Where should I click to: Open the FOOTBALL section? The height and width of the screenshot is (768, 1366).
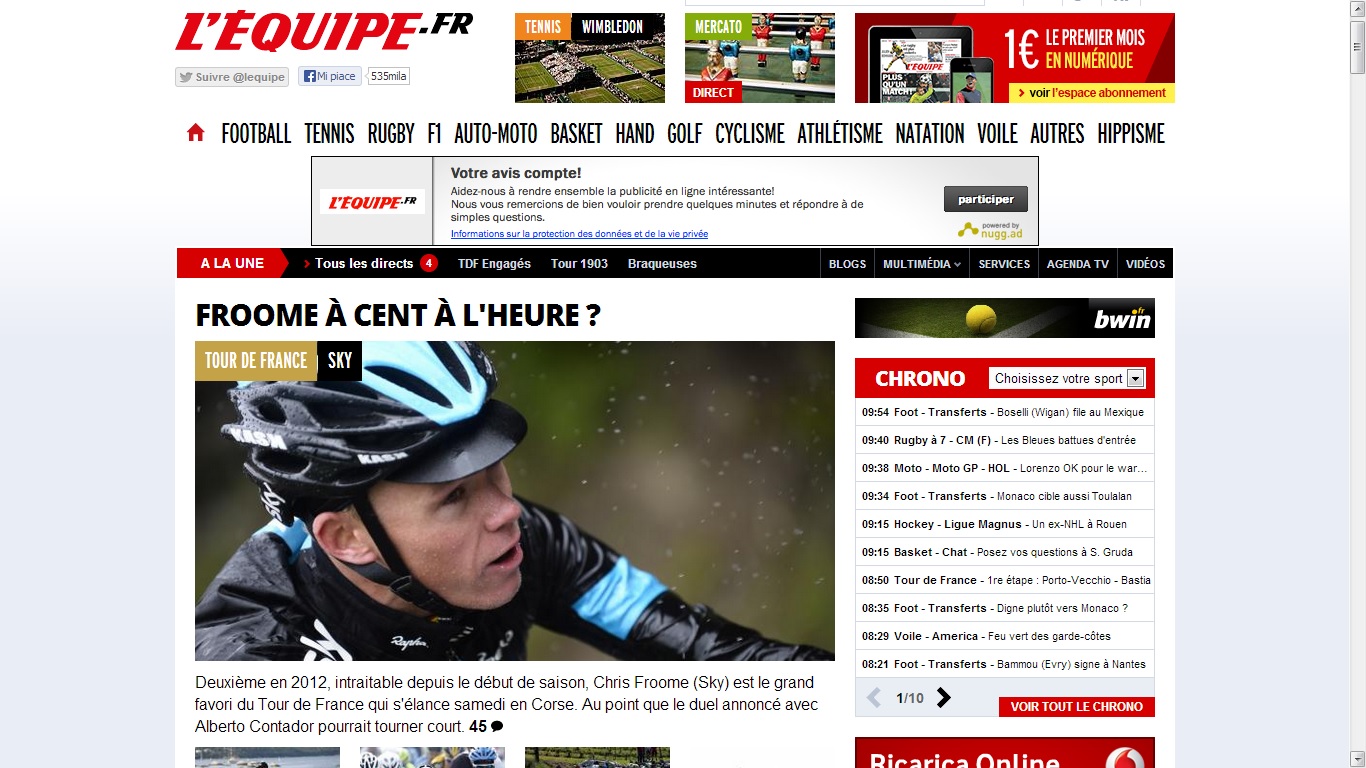coord(256,134)
